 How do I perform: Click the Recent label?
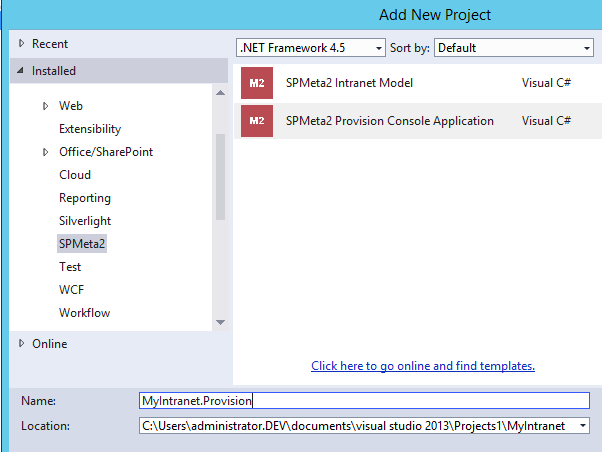[x=50, y=44]
